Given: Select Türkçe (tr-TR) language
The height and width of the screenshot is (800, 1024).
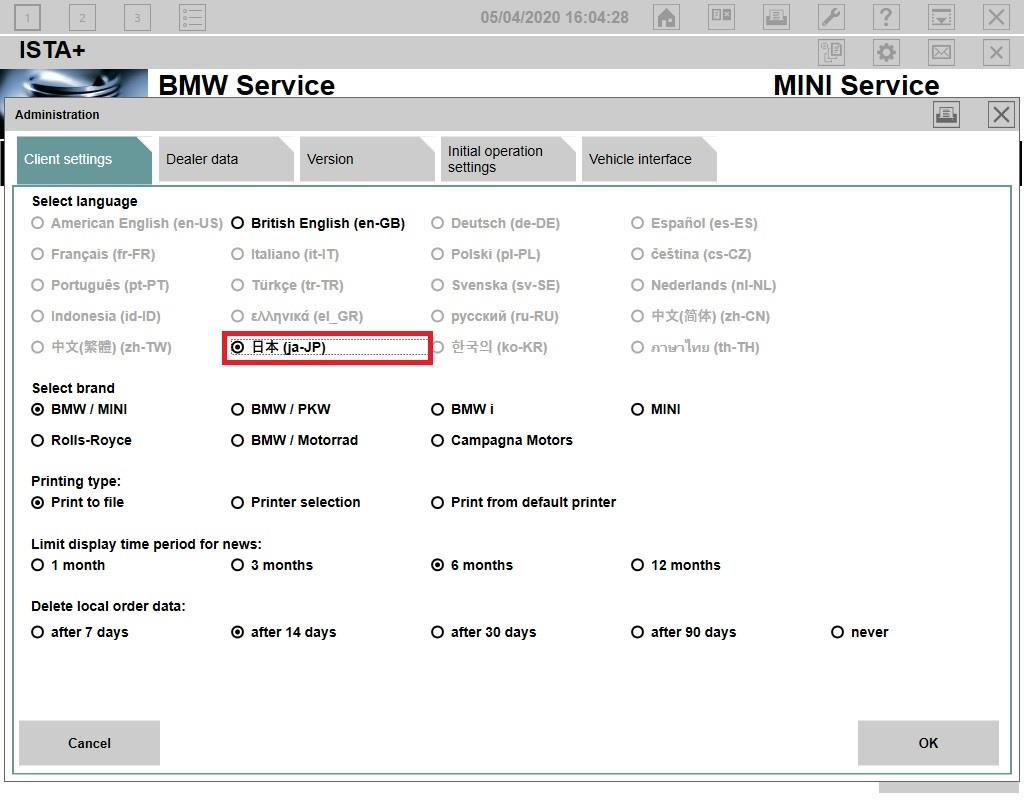Looking at the screenshot, I should pyautogui.click(x=287, y=285).
